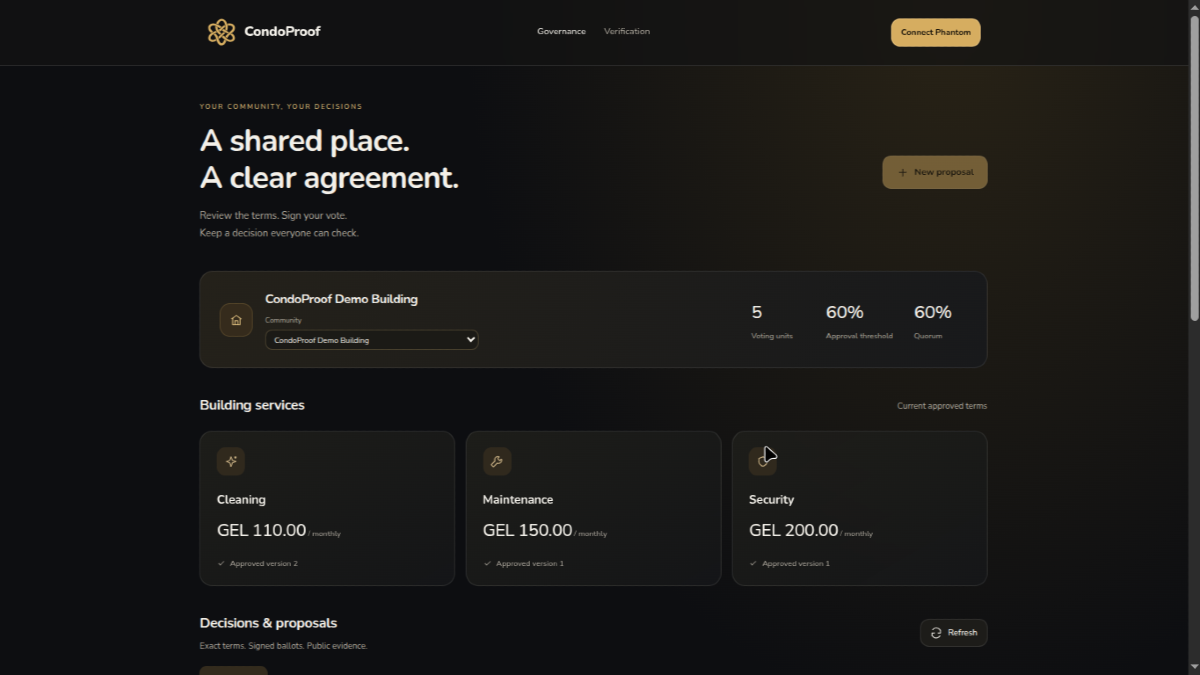This screenshot has width=1200, height=675.
Task: Open the Community dropdown selector
Action: coord(371,340)
